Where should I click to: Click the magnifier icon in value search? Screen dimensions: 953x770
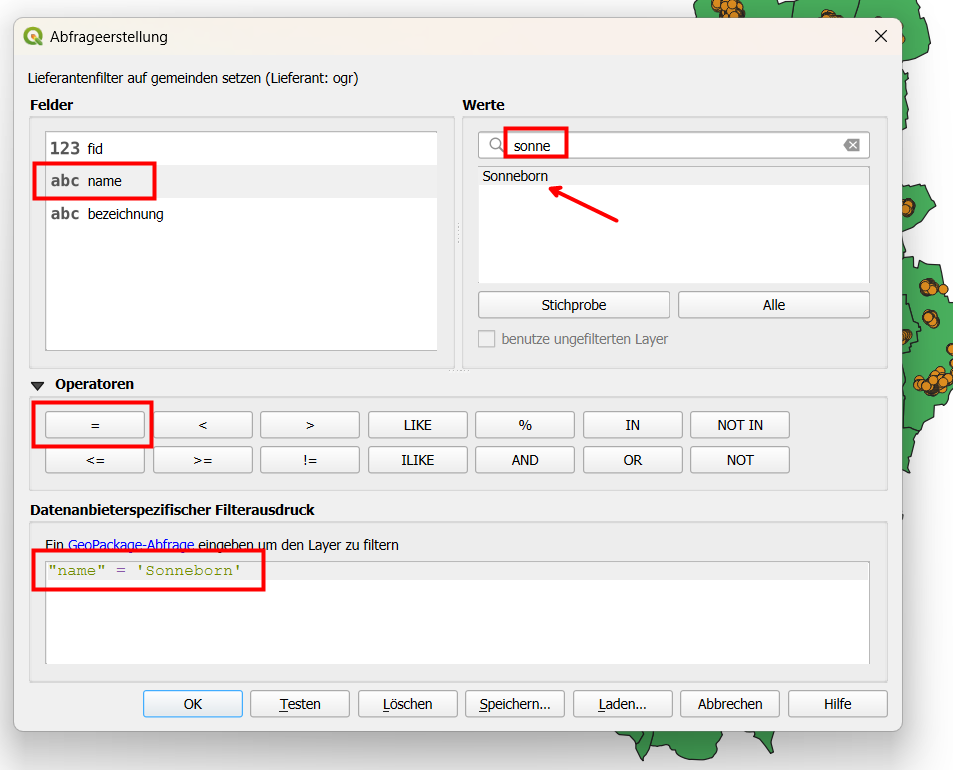coord(496,145)
